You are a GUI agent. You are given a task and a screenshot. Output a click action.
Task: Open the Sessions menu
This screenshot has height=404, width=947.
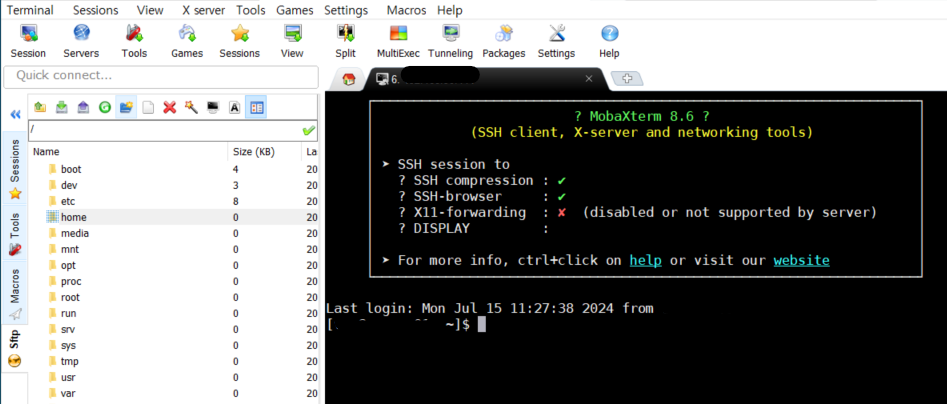click(95, 10)
